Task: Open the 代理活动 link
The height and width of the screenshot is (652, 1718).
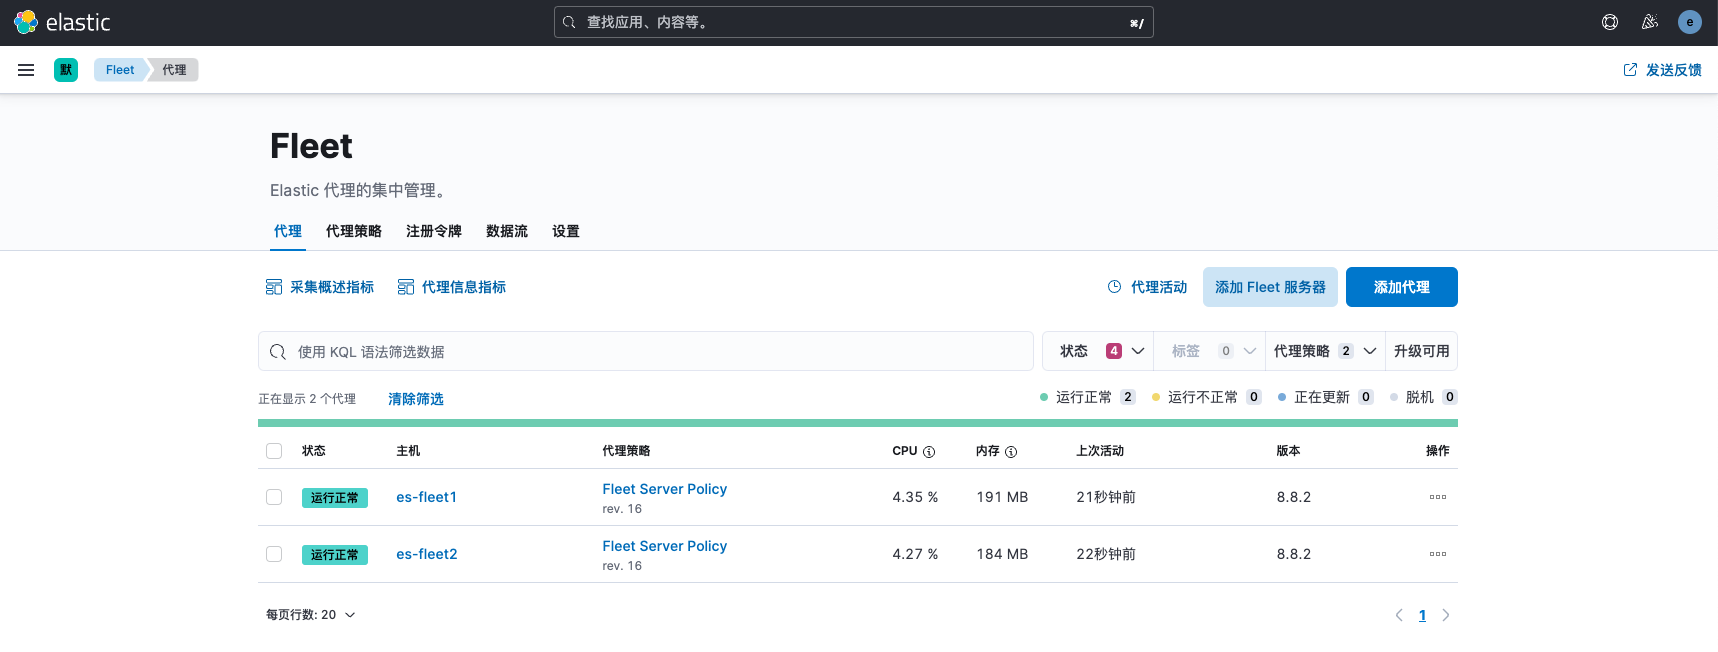Action: 1159,287
